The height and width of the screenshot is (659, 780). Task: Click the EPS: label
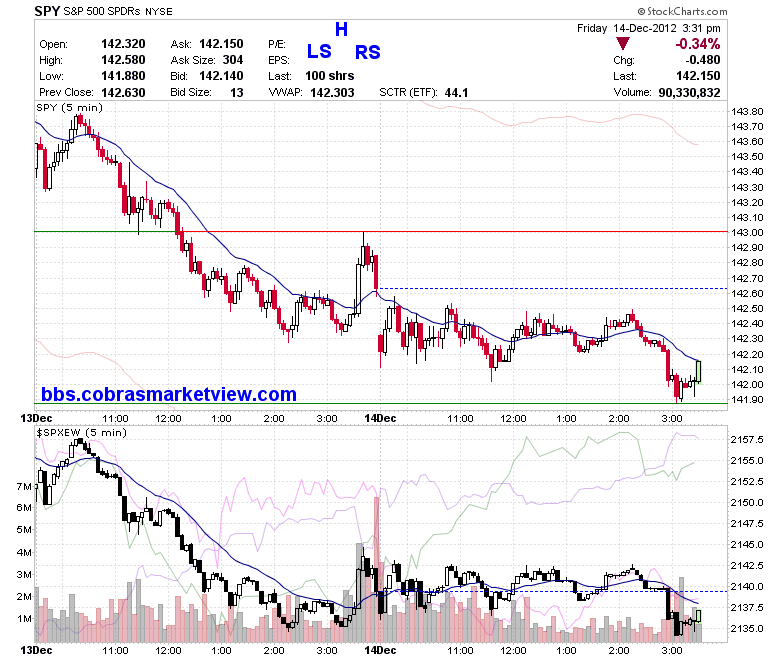point(279,60)
